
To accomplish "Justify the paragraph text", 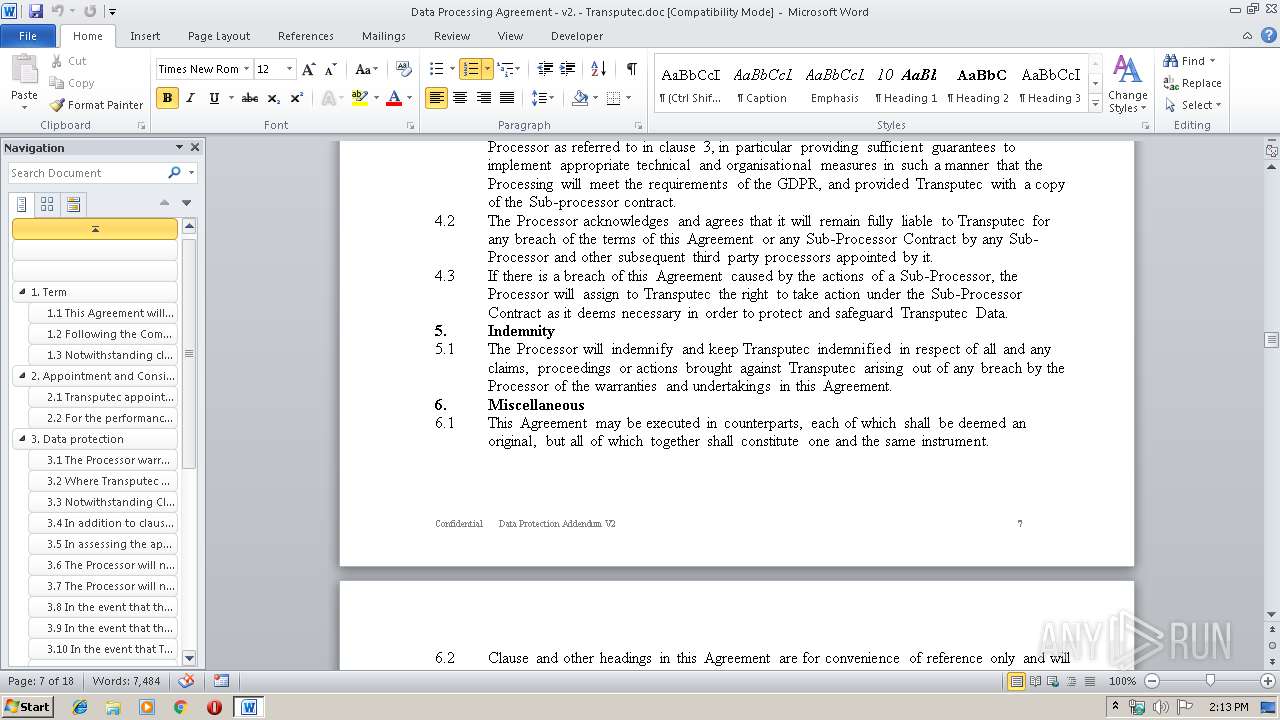I will point(507,98).
